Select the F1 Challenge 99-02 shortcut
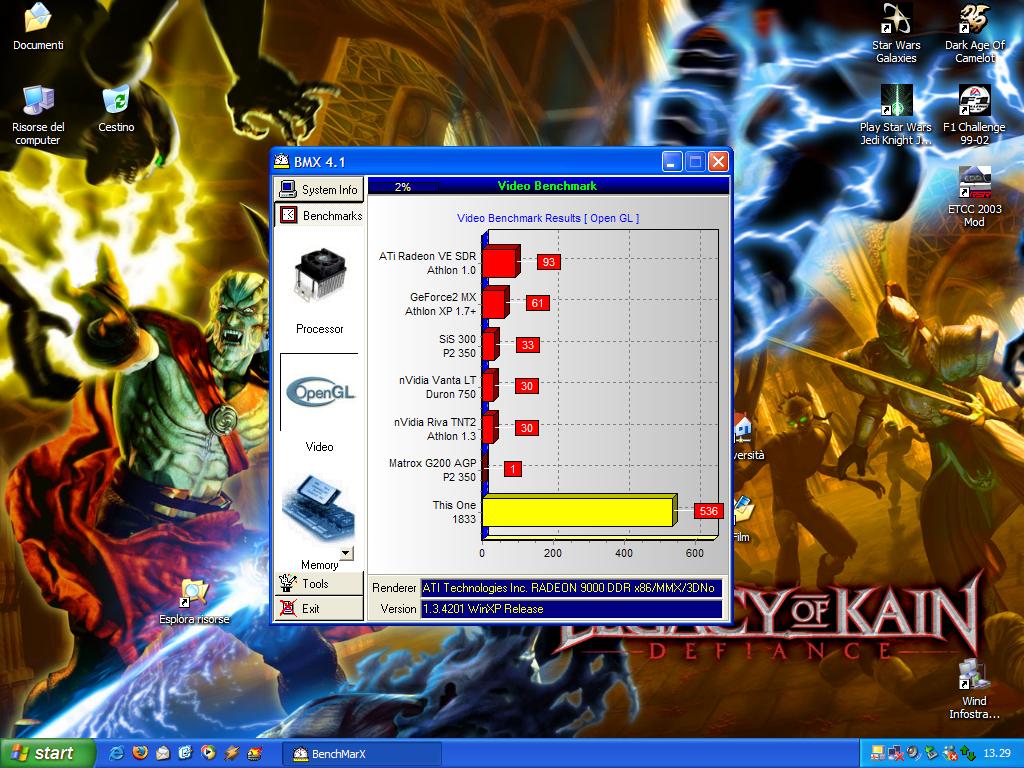Image resolution: width=1024 pixels, height=768 pixels. coord(974,115)
